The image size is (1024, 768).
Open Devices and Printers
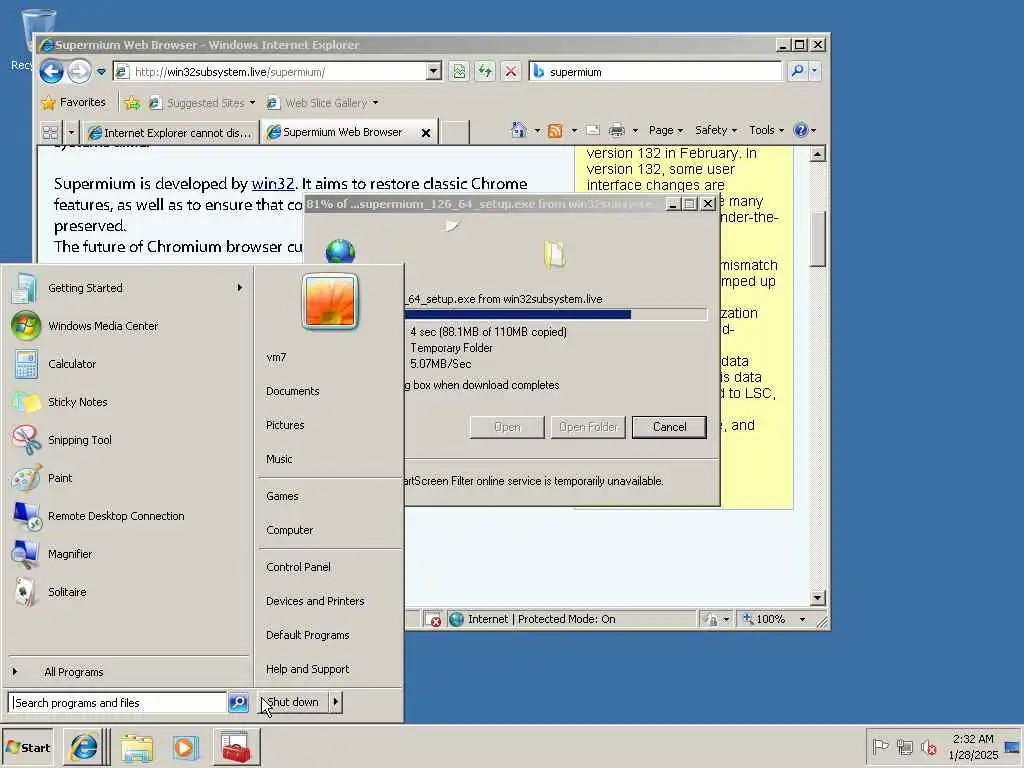(315, 601)
